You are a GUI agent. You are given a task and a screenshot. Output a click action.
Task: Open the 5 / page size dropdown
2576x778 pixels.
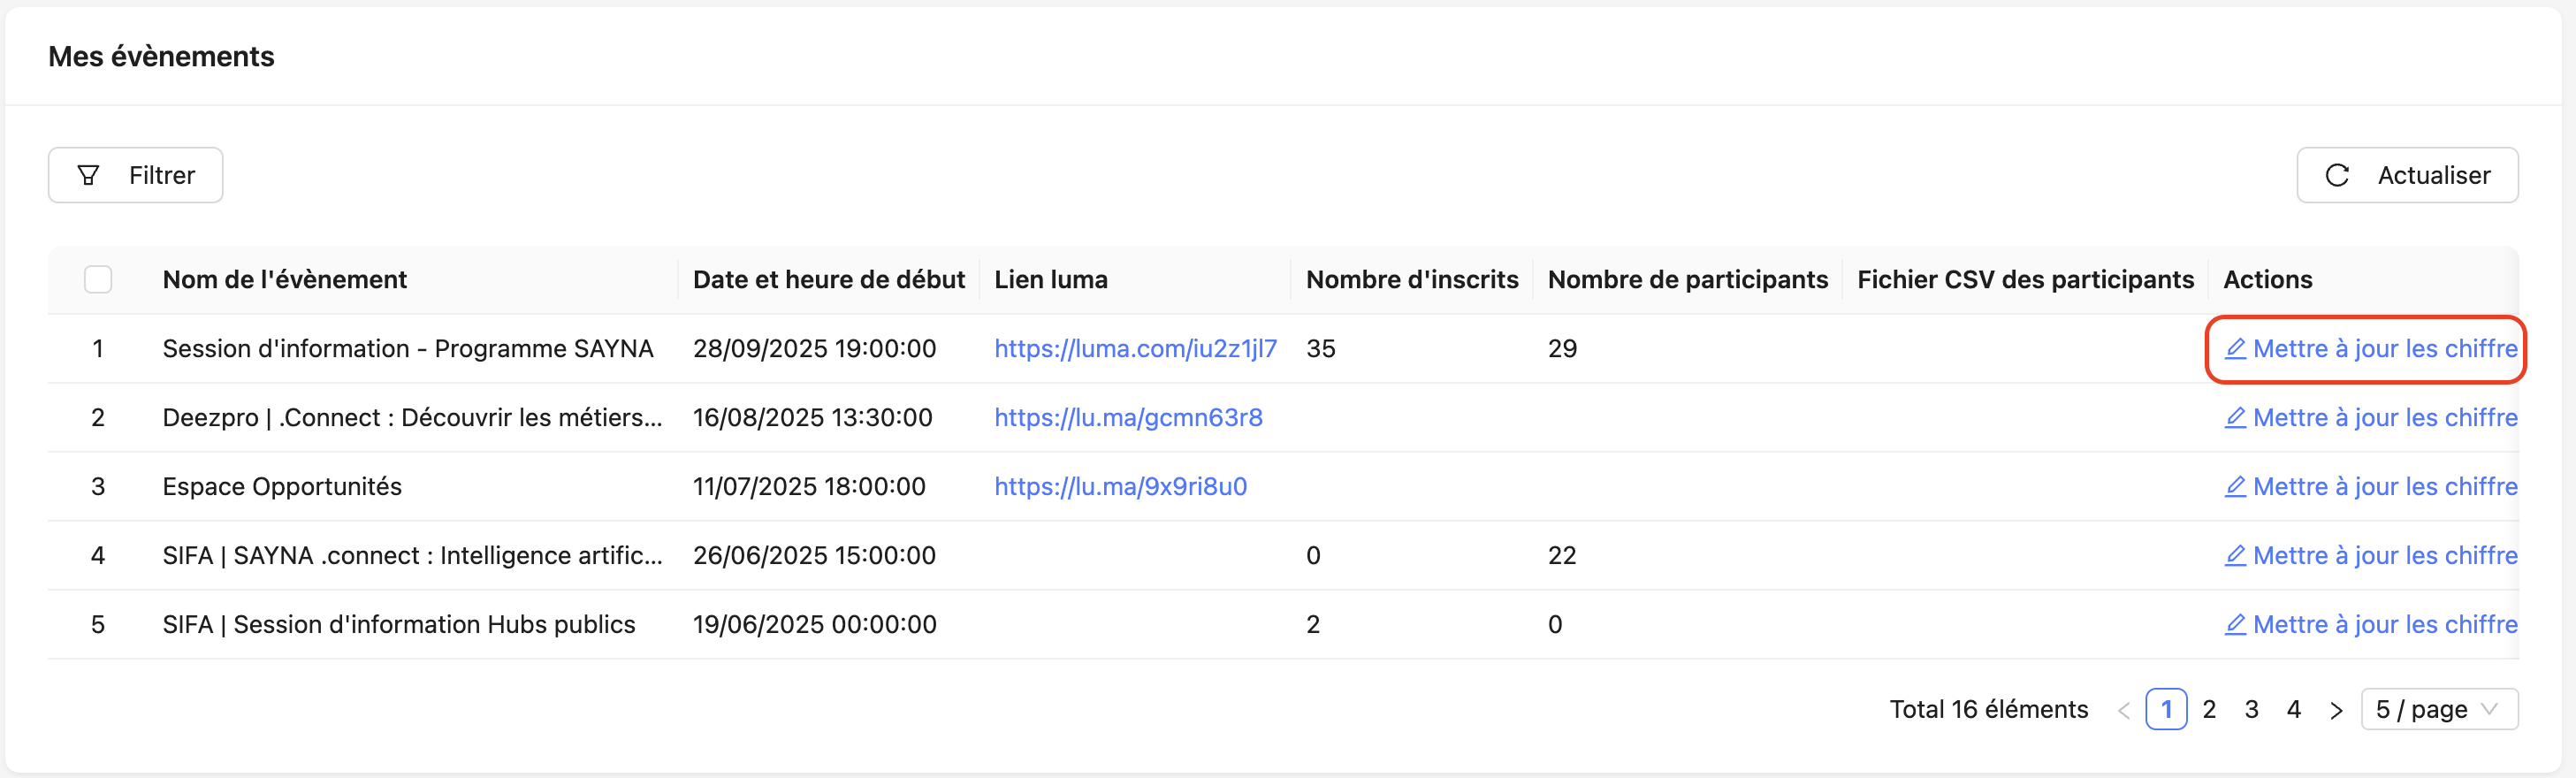(2438, 709)
